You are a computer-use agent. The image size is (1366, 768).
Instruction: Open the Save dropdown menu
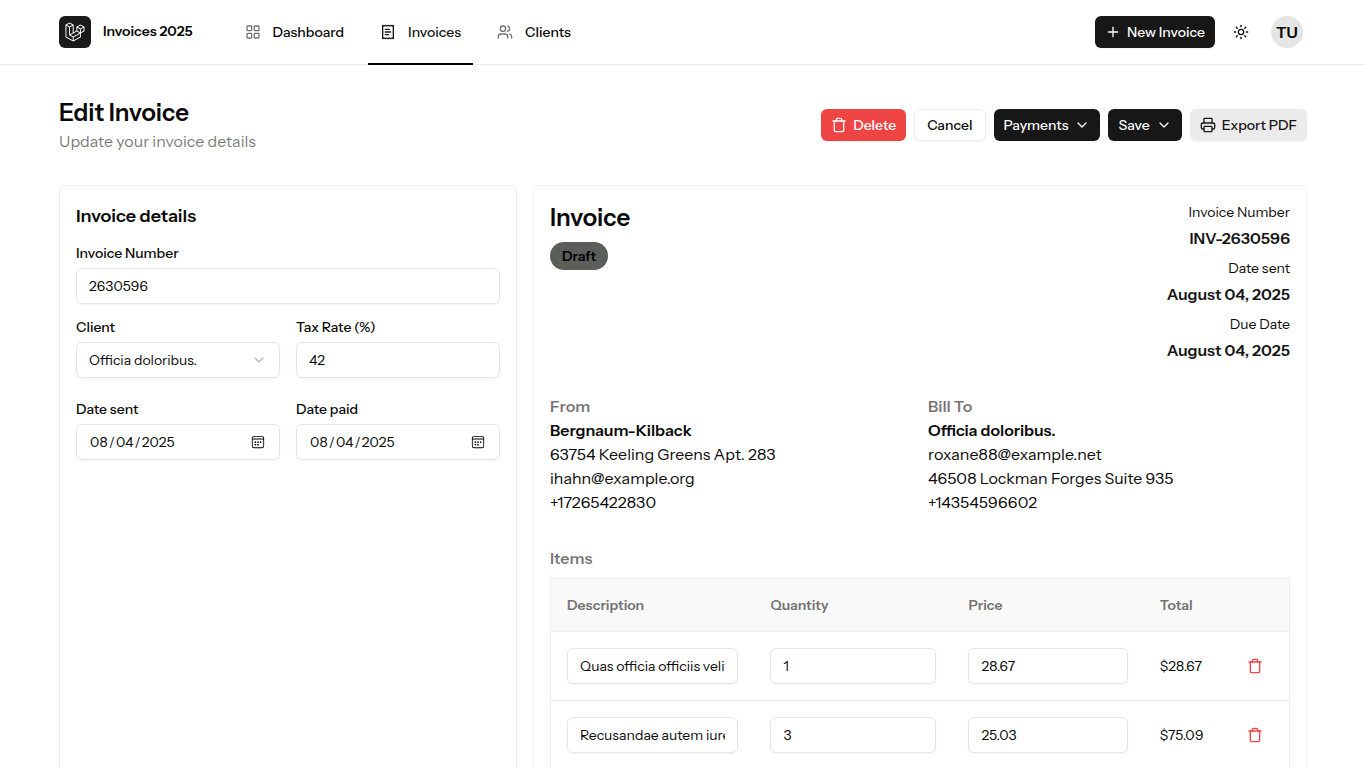click(x=1144, y=125)
